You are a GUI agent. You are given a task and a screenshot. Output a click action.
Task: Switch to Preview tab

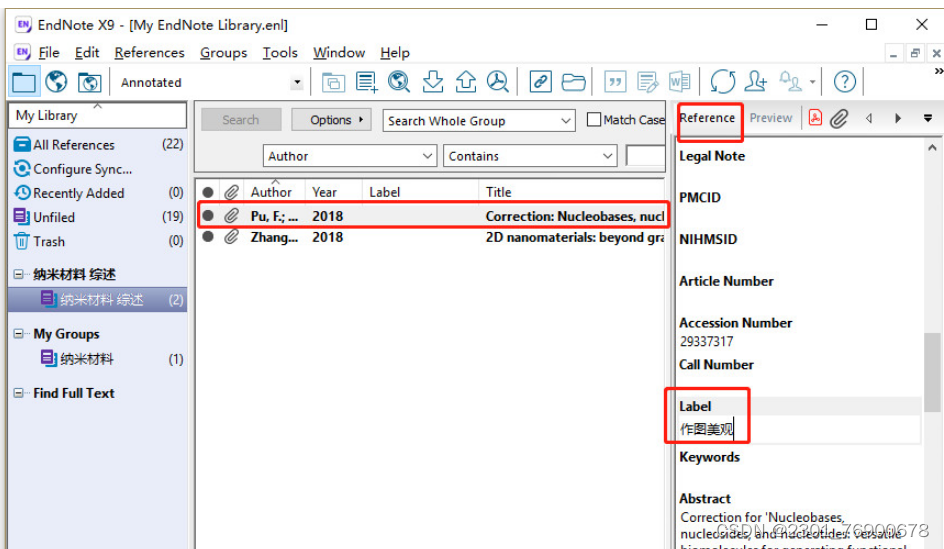(x=771, y=118)
